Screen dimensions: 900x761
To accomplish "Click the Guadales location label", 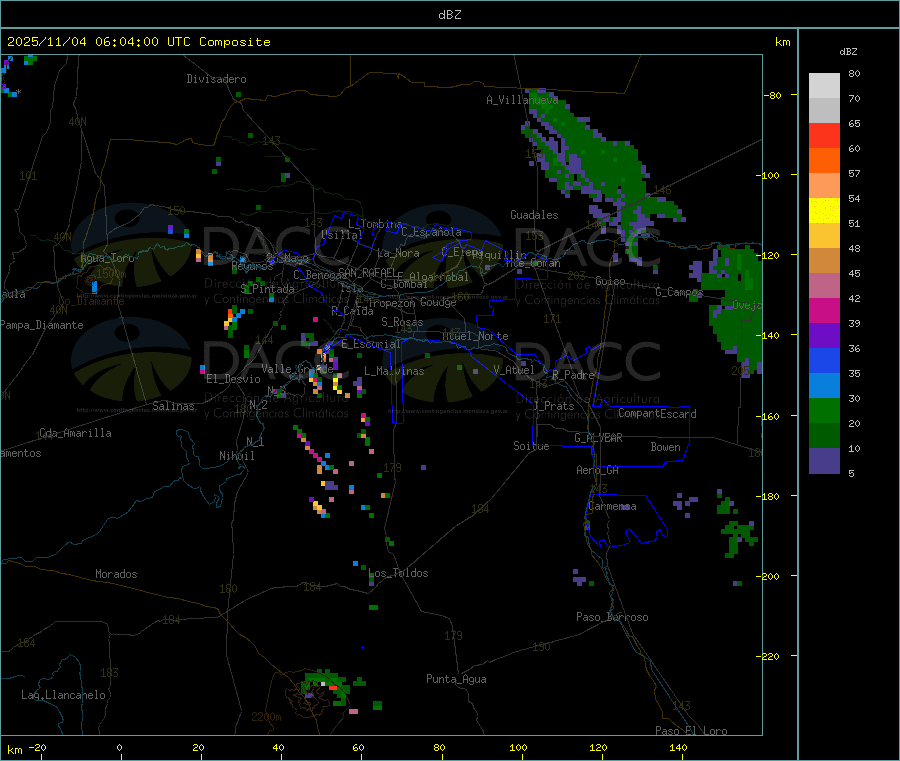I will coord(534,215).
